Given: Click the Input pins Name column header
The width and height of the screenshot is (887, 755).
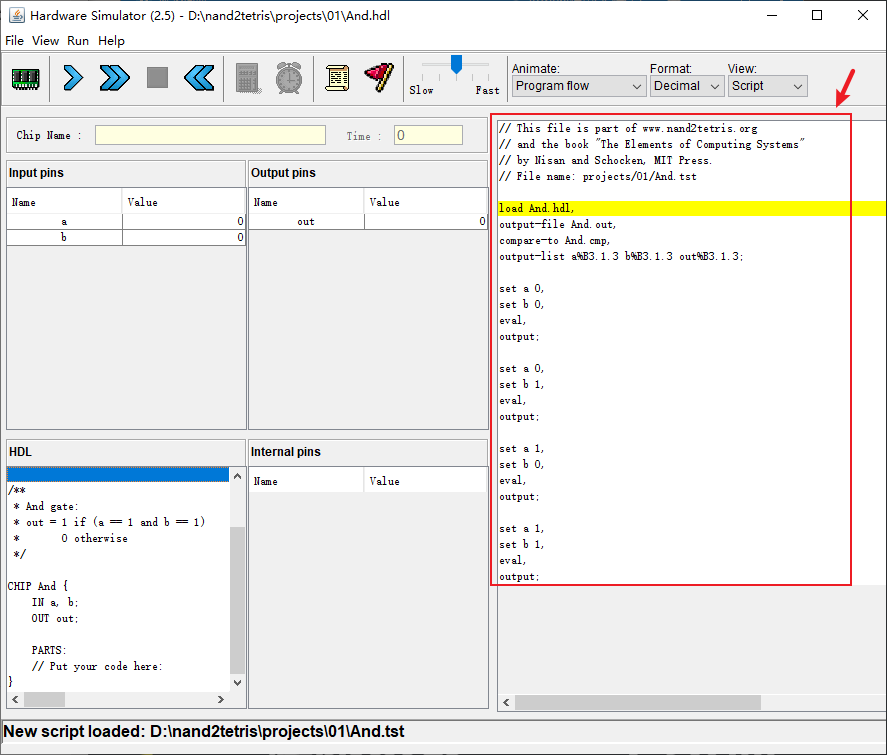Looking at the screenshot, I should (64, 202).
